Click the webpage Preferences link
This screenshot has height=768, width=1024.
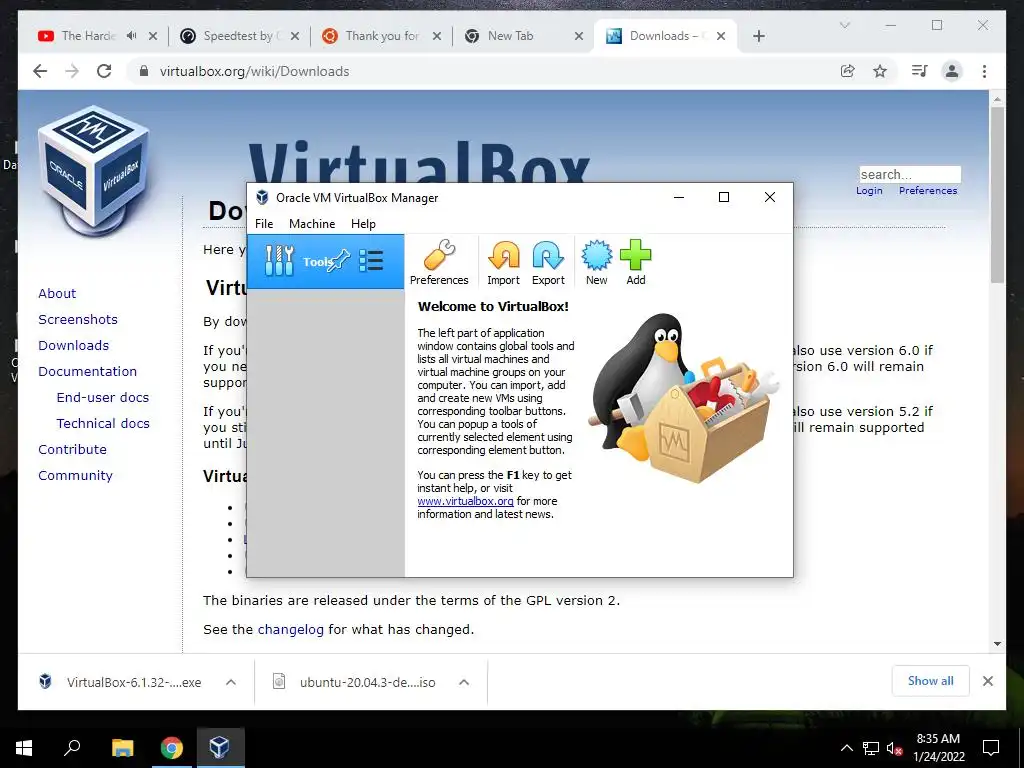tap(928, 191)
